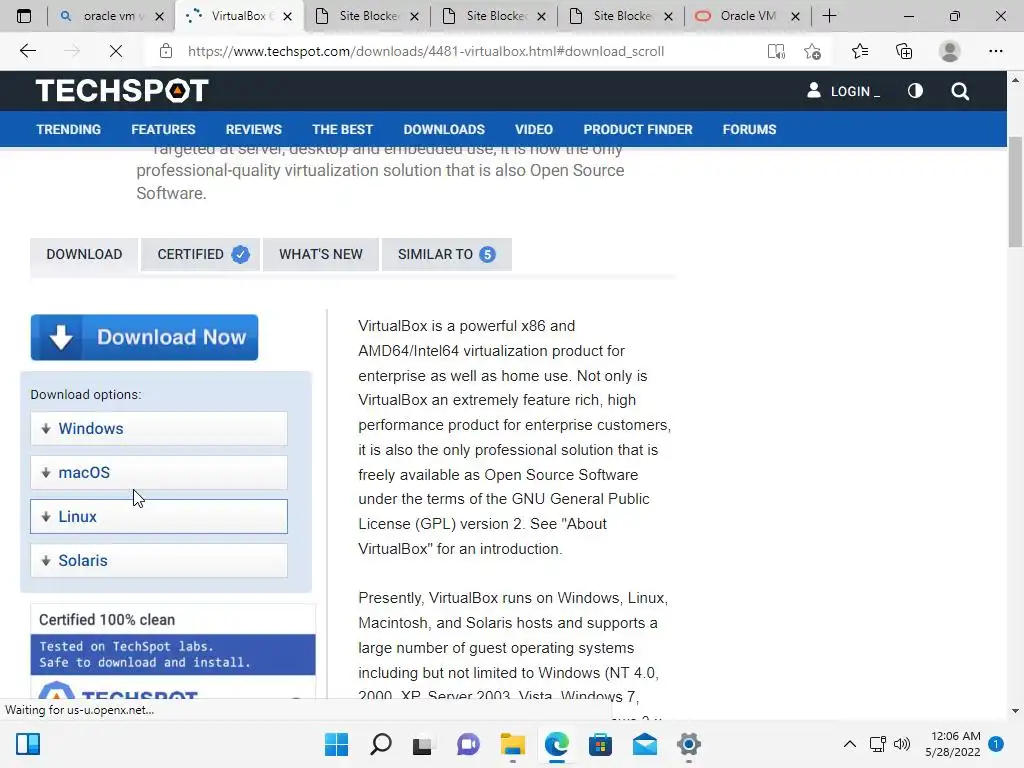Open the FEATURES menu
The height and width of the screenshot is (768, 1024).
[163, 129]
